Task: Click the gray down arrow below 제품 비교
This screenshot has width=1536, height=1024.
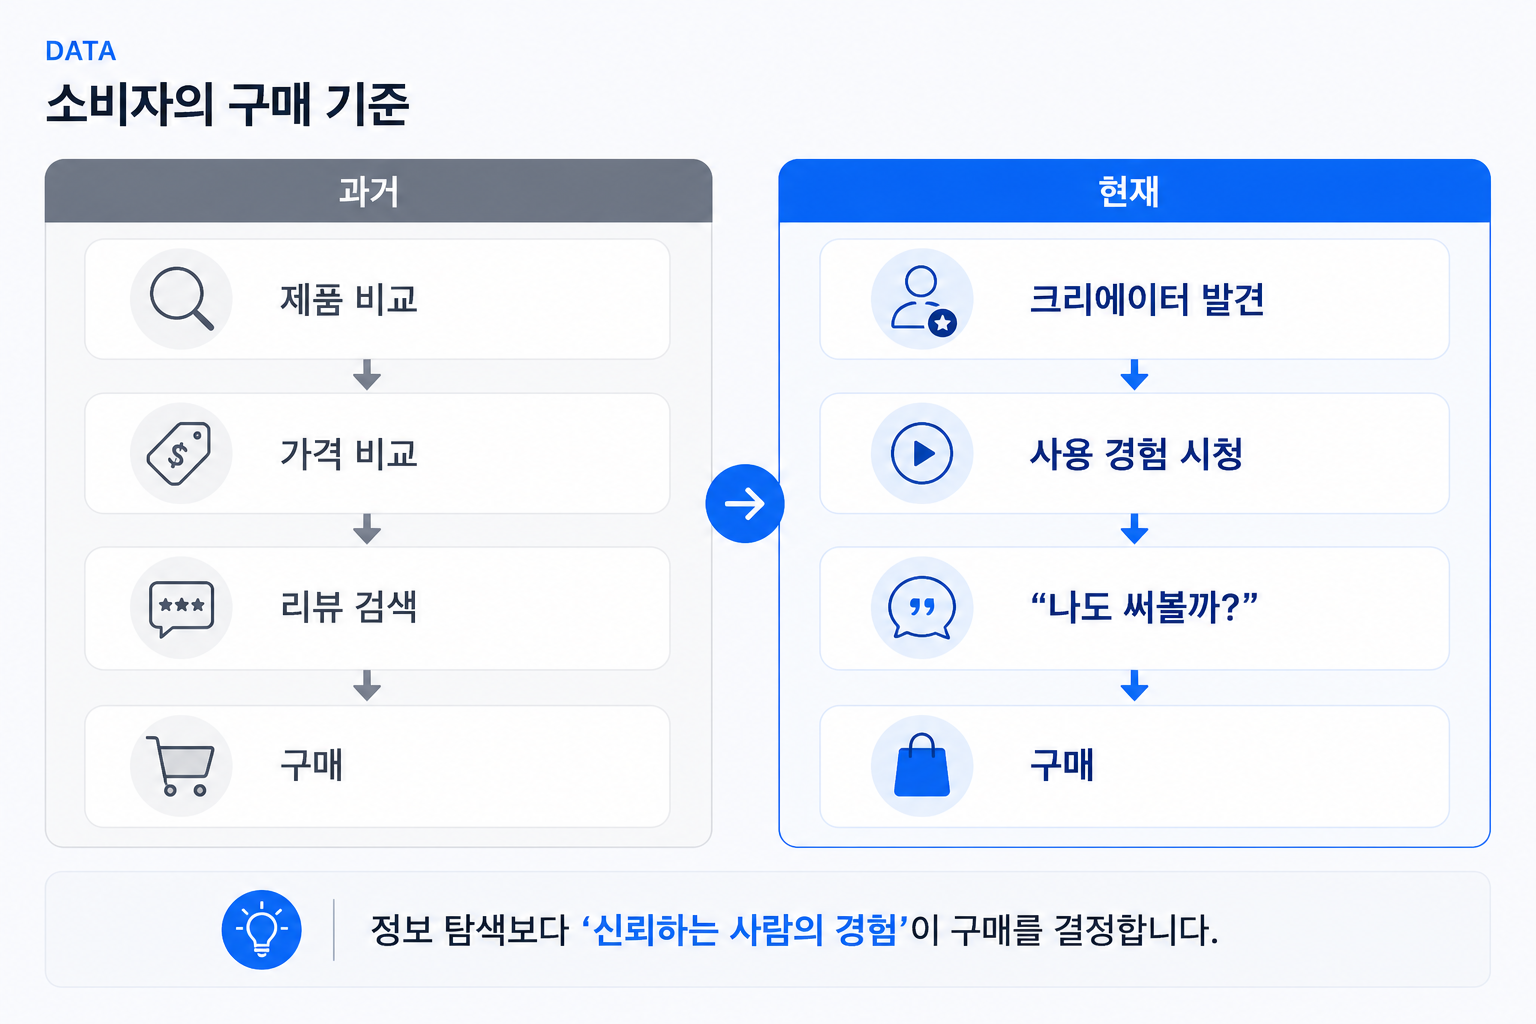Action: [367, 375]
